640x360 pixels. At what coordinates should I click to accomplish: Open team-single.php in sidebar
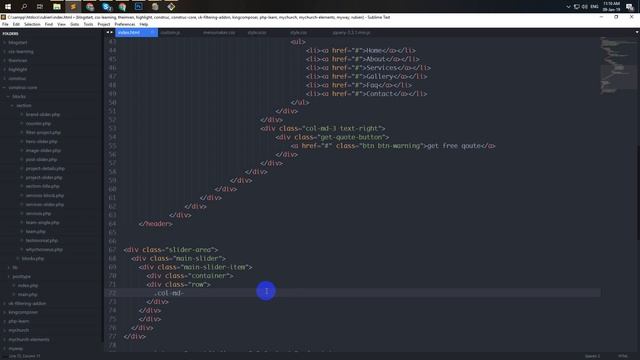[x=42, y=222]
